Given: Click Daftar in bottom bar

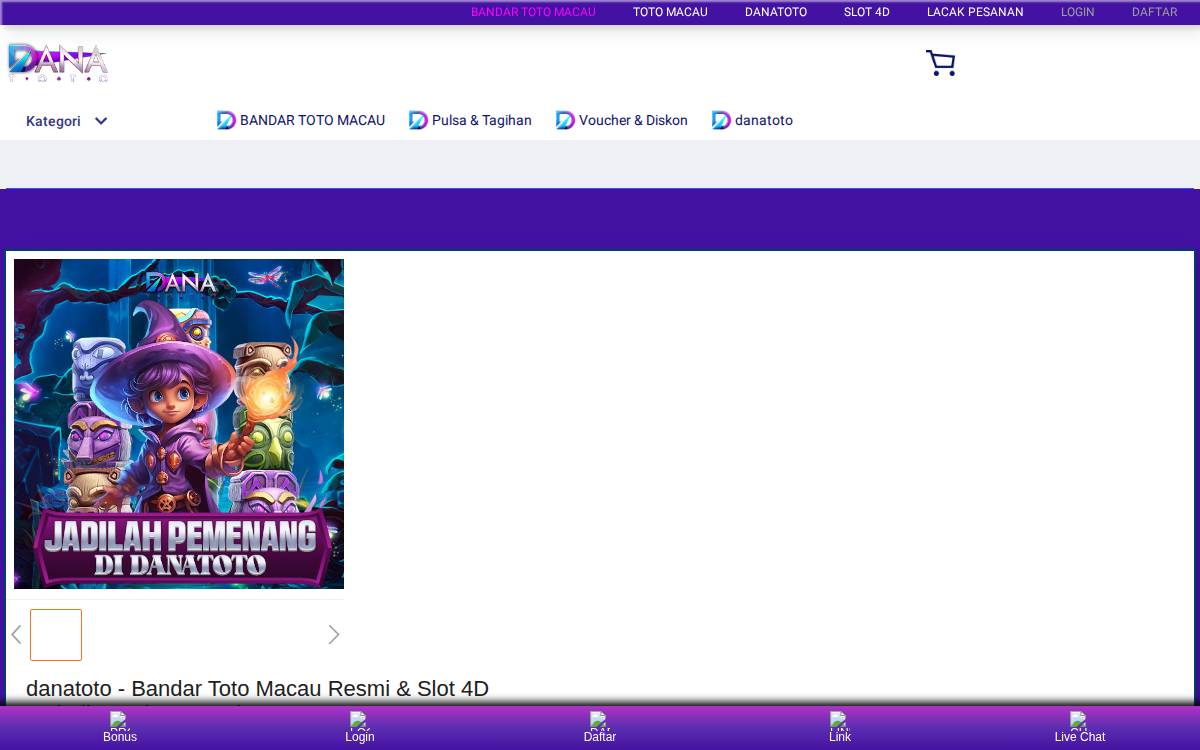Looking at the screenshot, I should pos(600,728).
